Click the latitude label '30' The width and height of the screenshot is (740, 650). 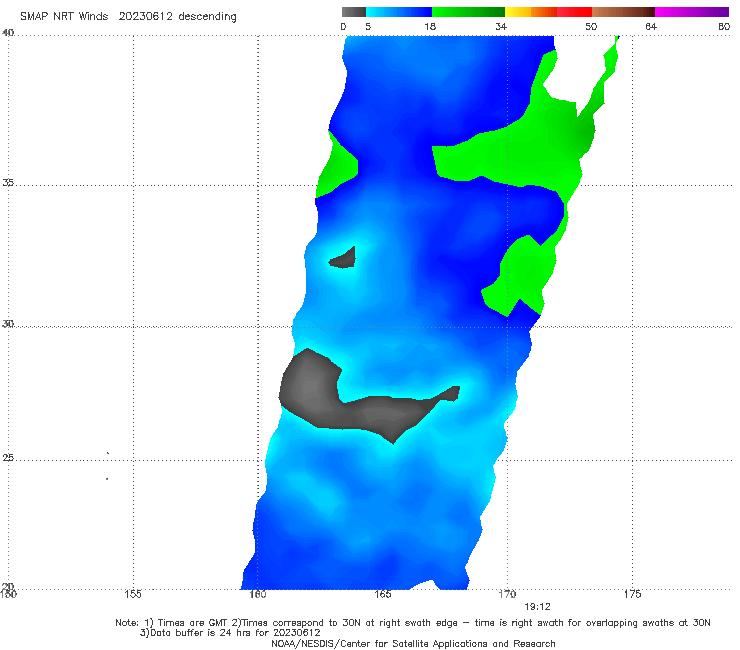[8, 324]
